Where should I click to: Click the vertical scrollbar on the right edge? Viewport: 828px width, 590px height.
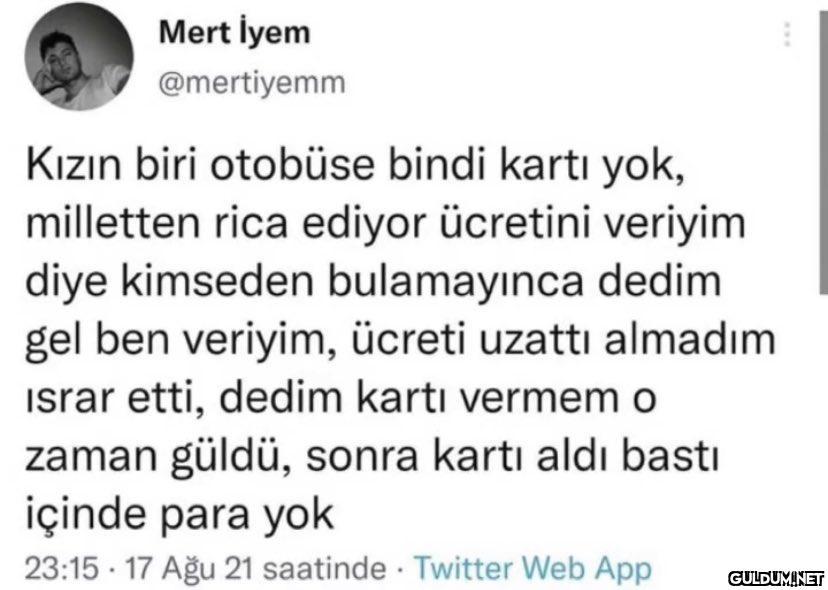[820, 180]
